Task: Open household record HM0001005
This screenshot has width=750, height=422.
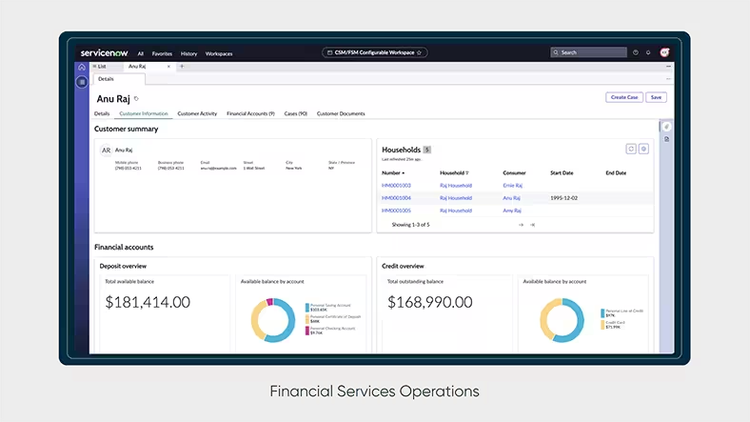Action: (396, 211)
